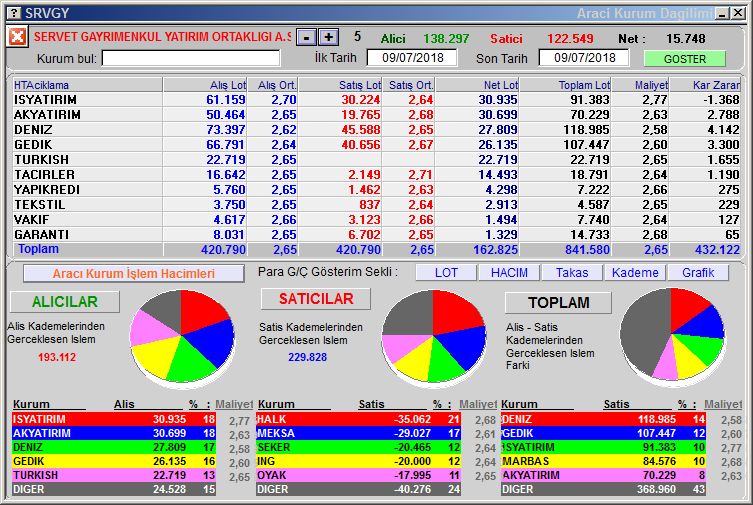This screenshot has height=505, width=753.
Task: Open the Grafik view
Action: (x=698, y=273)
